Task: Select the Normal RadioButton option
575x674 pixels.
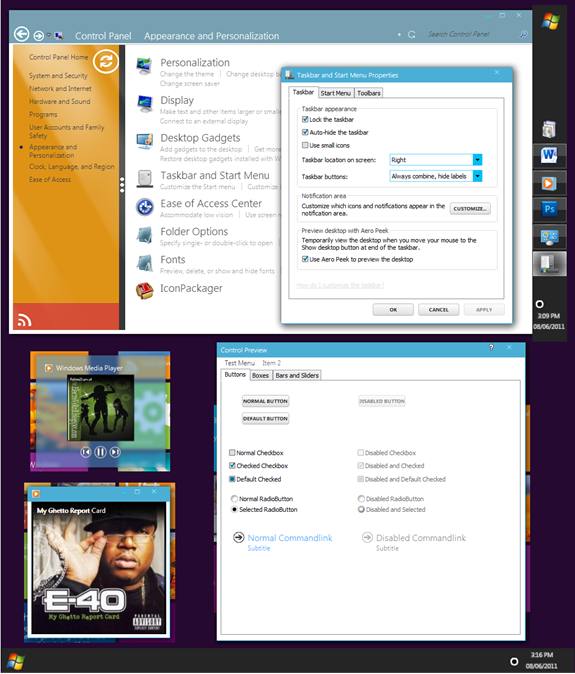Action: pos(234,499)
